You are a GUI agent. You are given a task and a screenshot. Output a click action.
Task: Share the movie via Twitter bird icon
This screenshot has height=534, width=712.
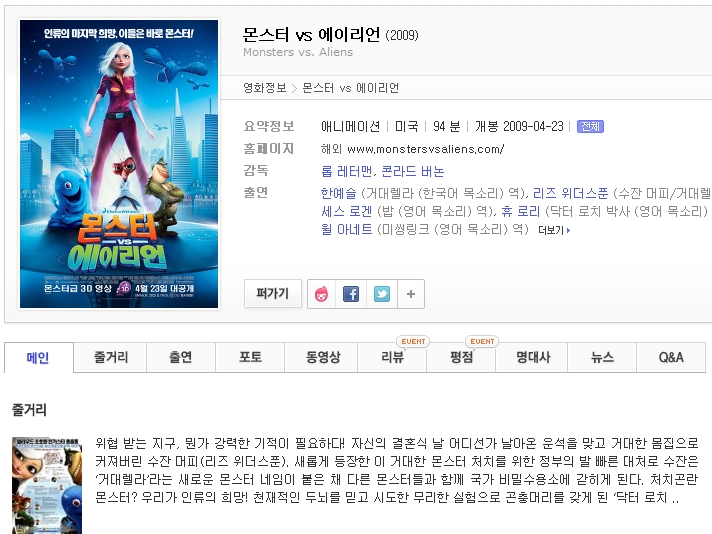click(382, 294)
